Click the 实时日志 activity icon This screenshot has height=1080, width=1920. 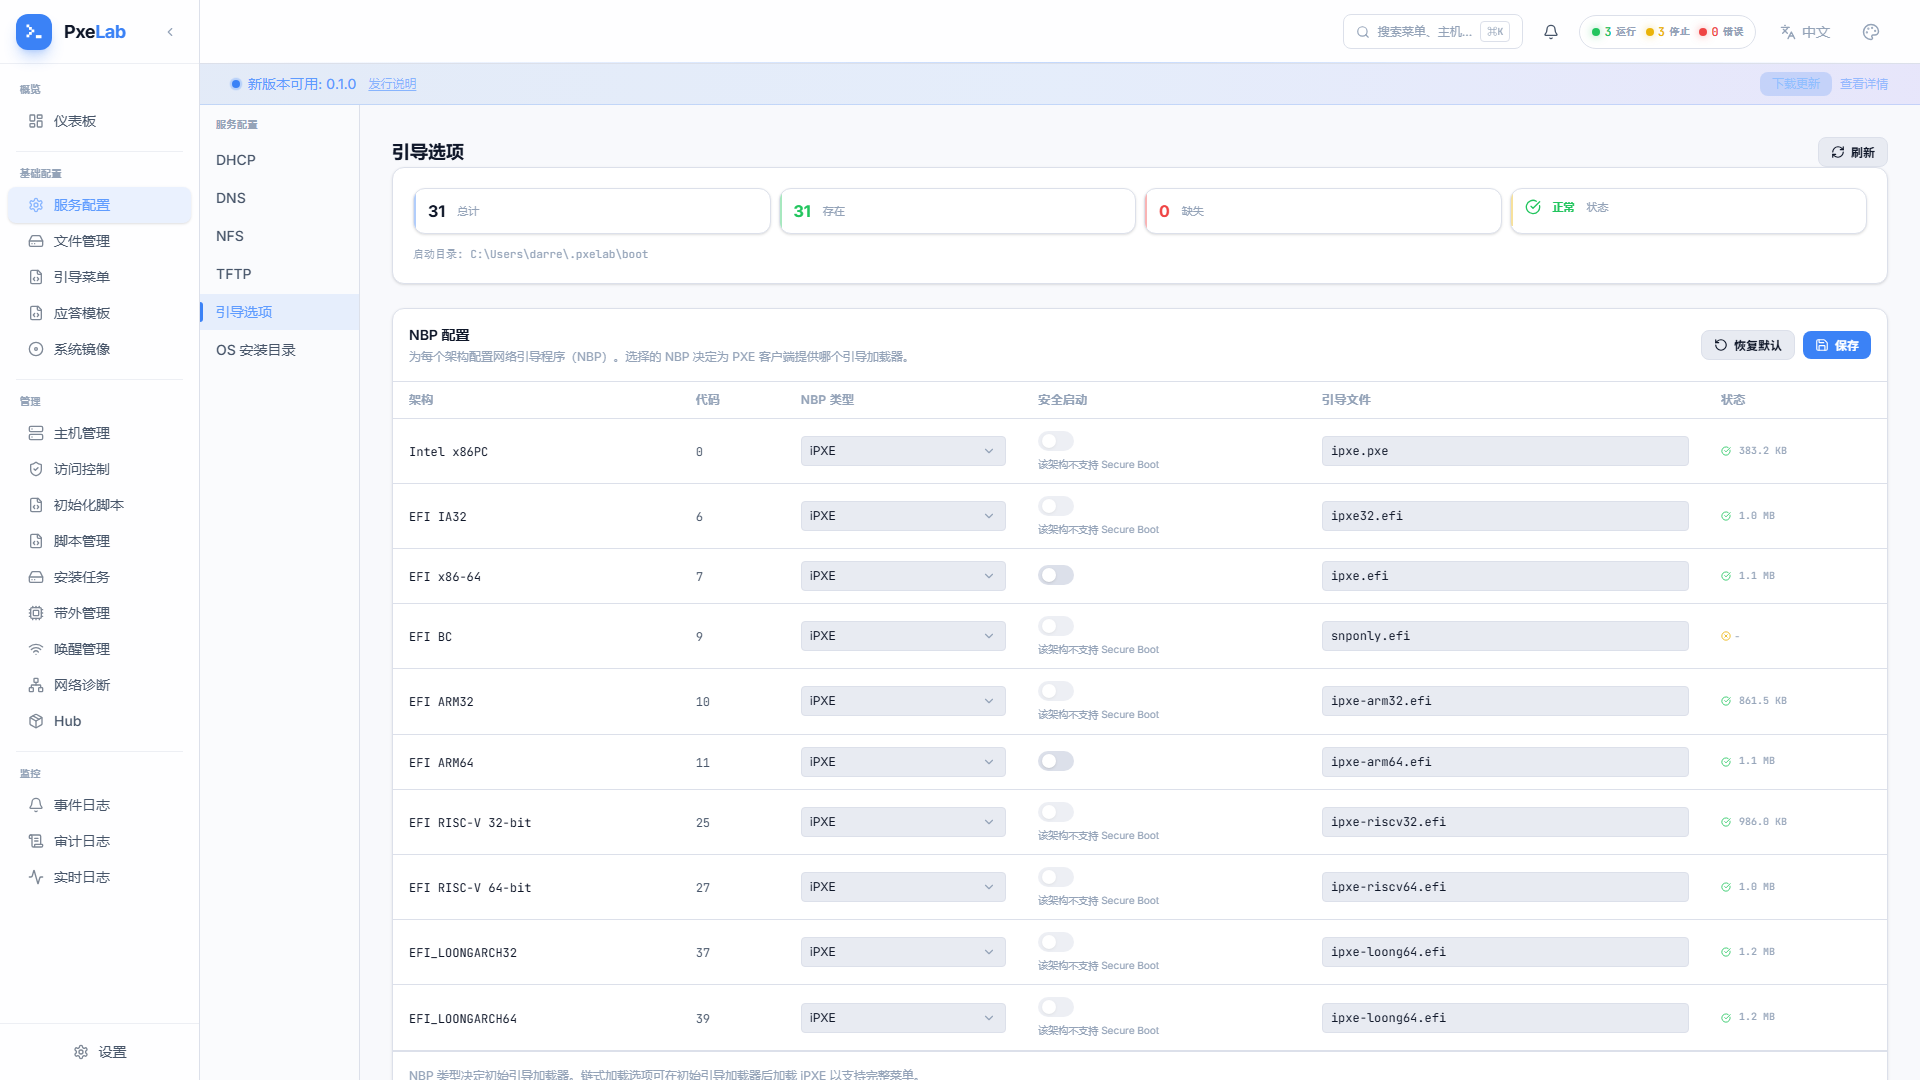(36, 877)
